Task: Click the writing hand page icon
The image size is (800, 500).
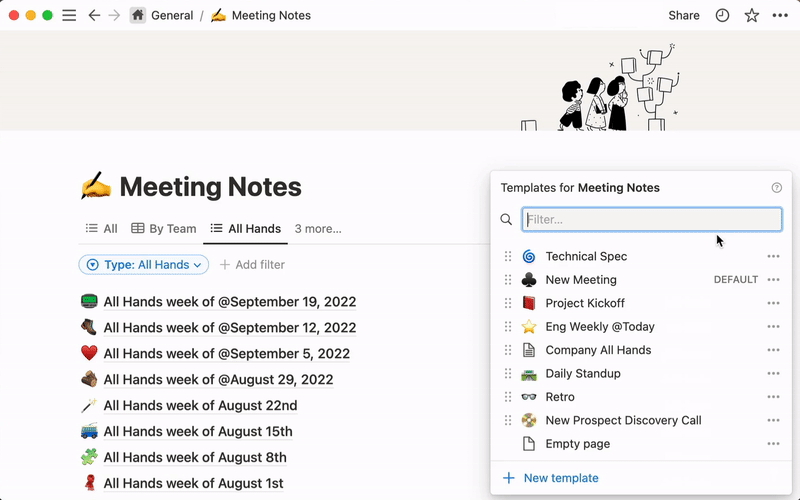Action: point(96,186)
